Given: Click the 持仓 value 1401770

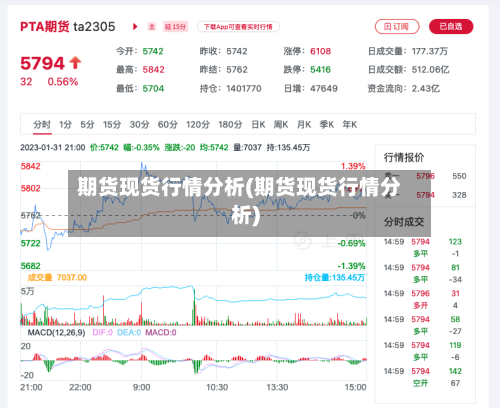Looking at the screenshot, I should pyautogui.click(x=244, y=89).
